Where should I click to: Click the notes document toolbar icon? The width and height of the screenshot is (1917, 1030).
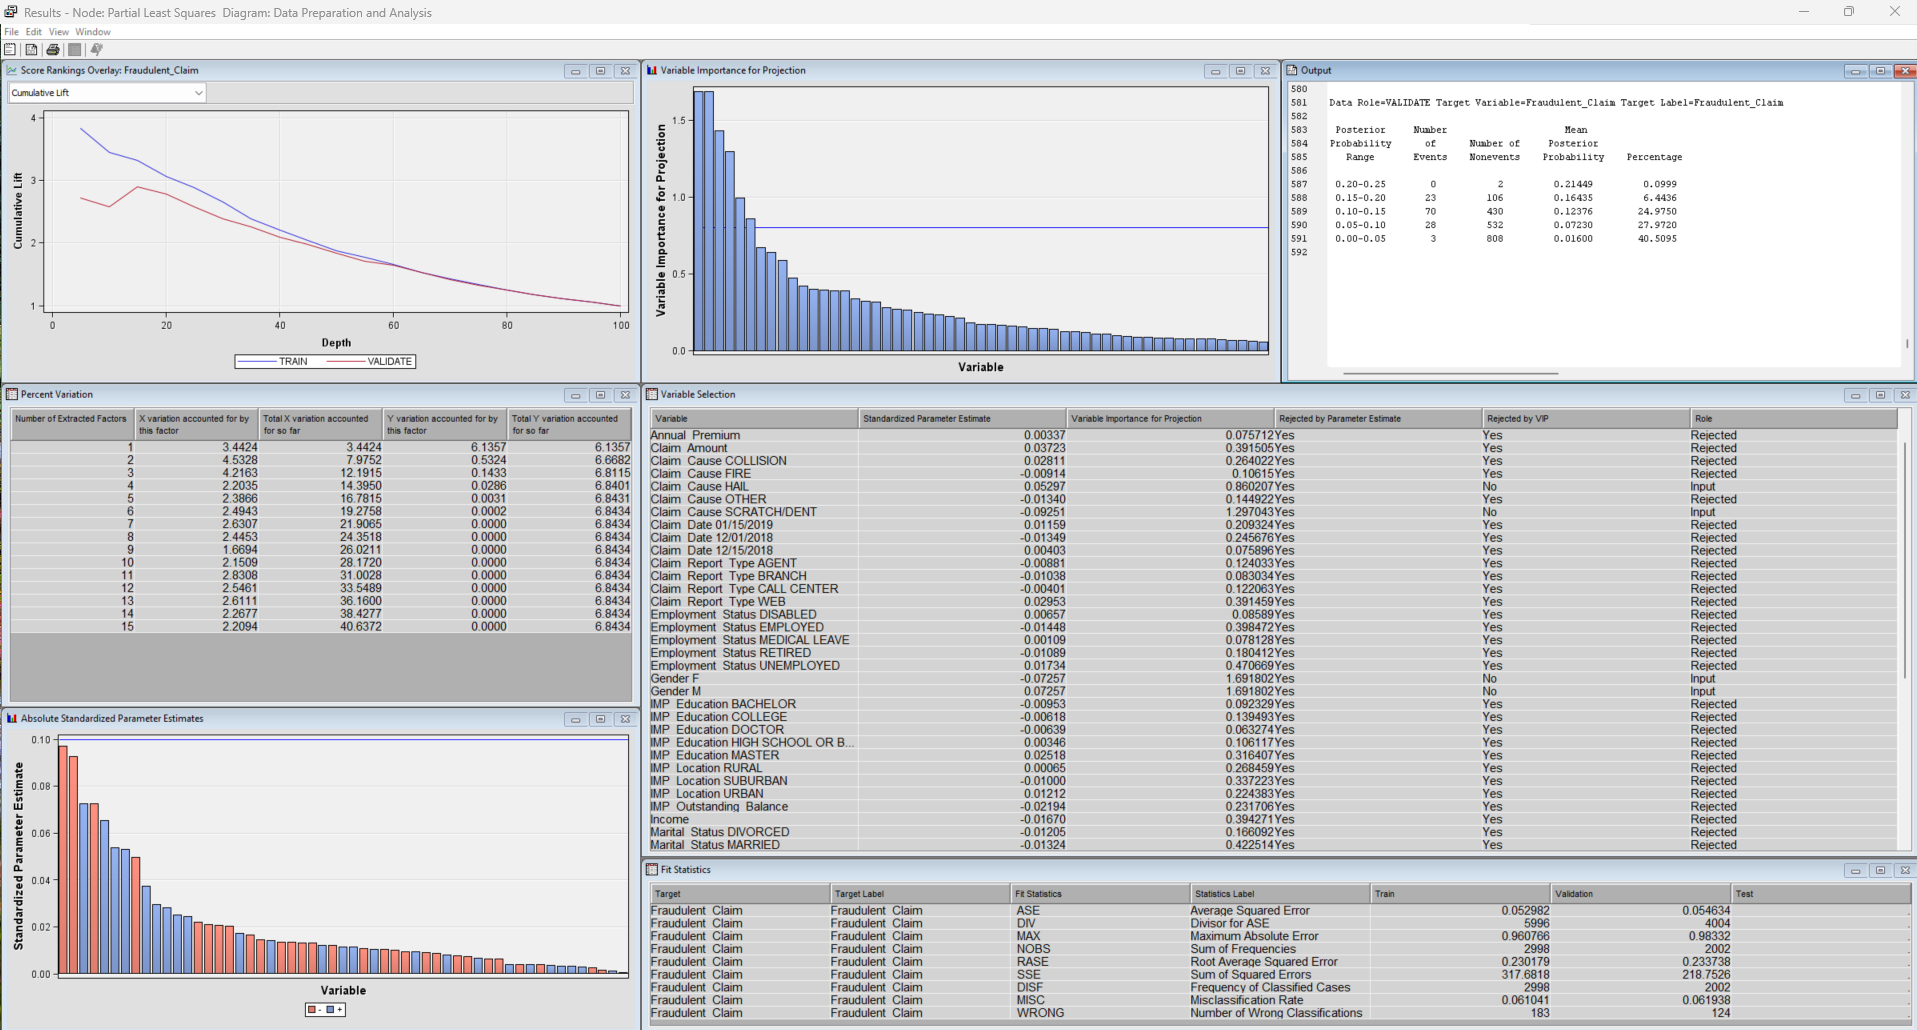[10, 49]
